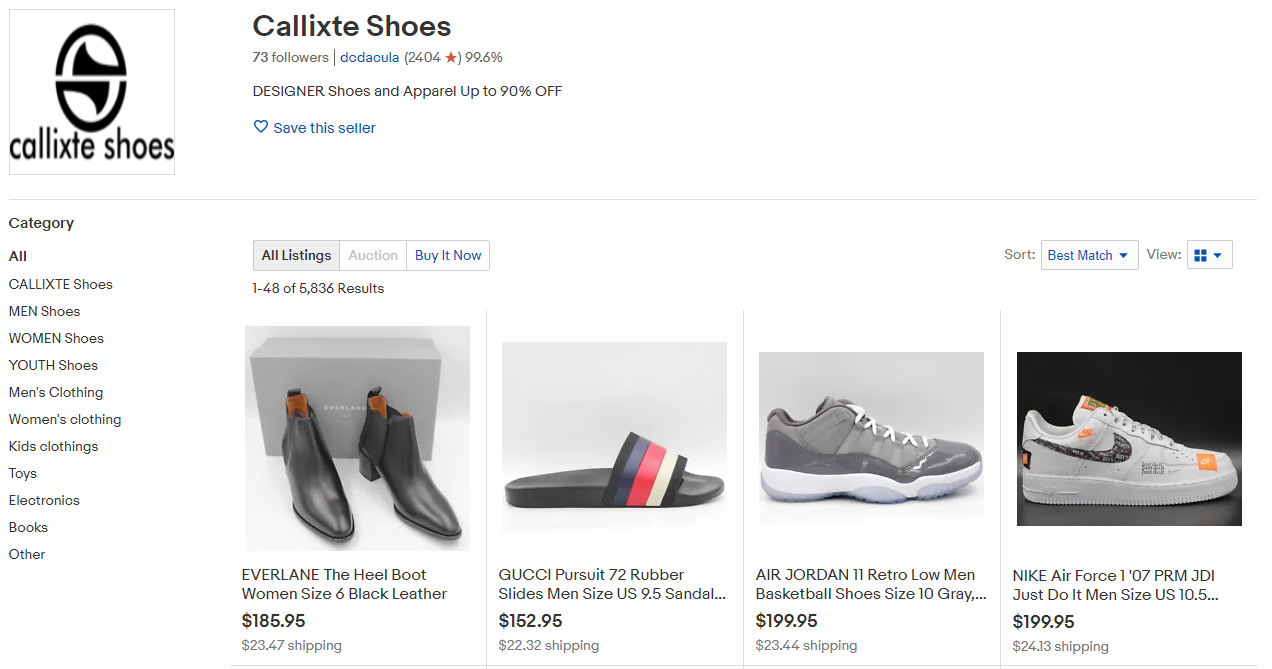
Task: Click the AIR JORDAN 11 product photo
Action: [x=870, y=438]
